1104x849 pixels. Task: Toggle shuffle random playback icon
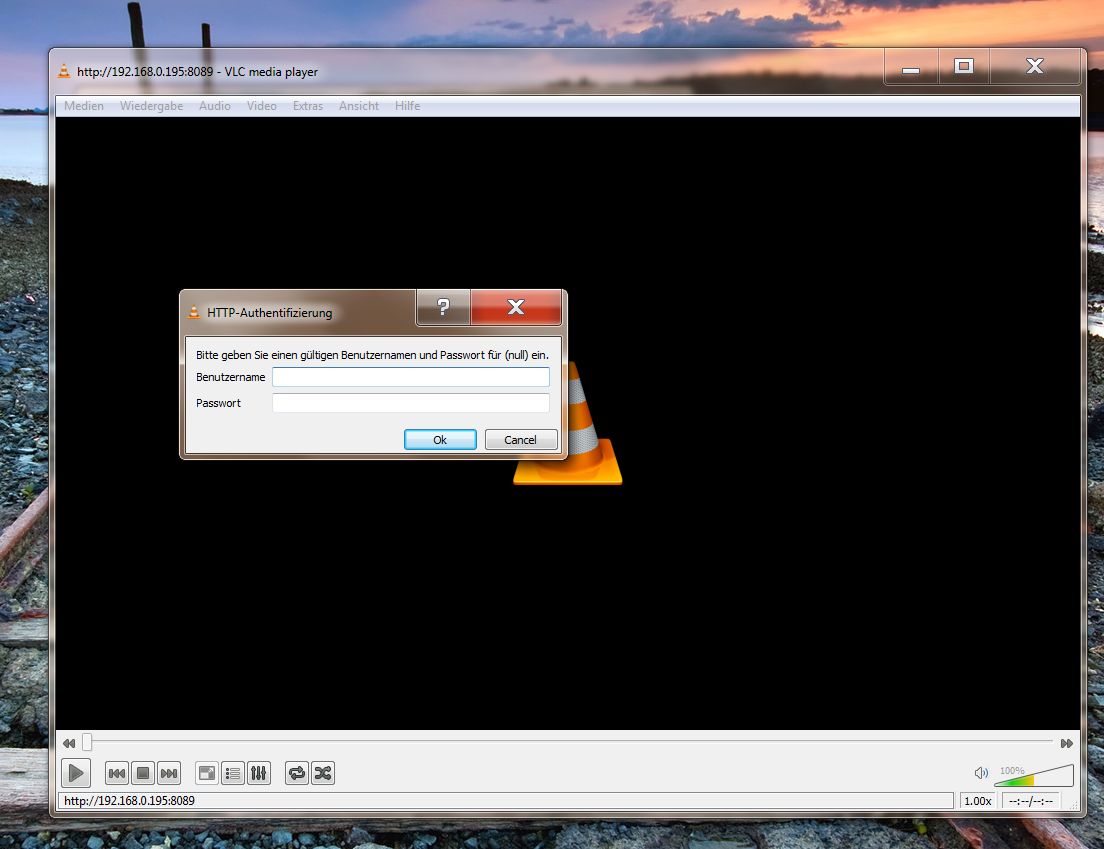323,773
